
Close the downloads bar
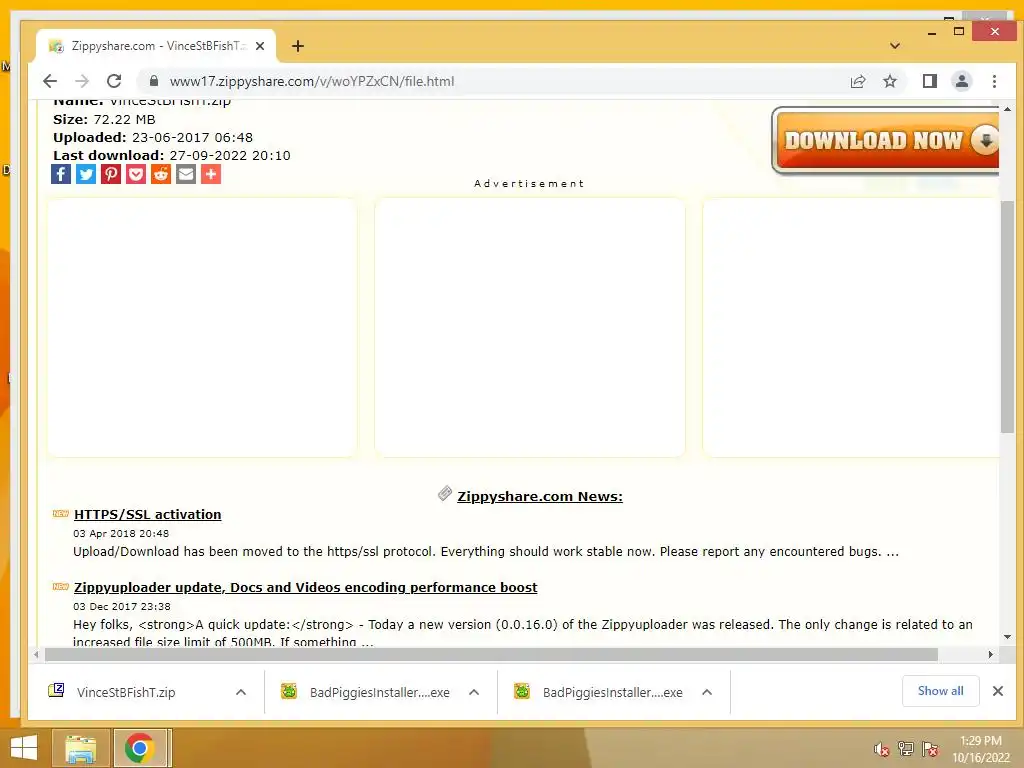(x=998, y=691)
